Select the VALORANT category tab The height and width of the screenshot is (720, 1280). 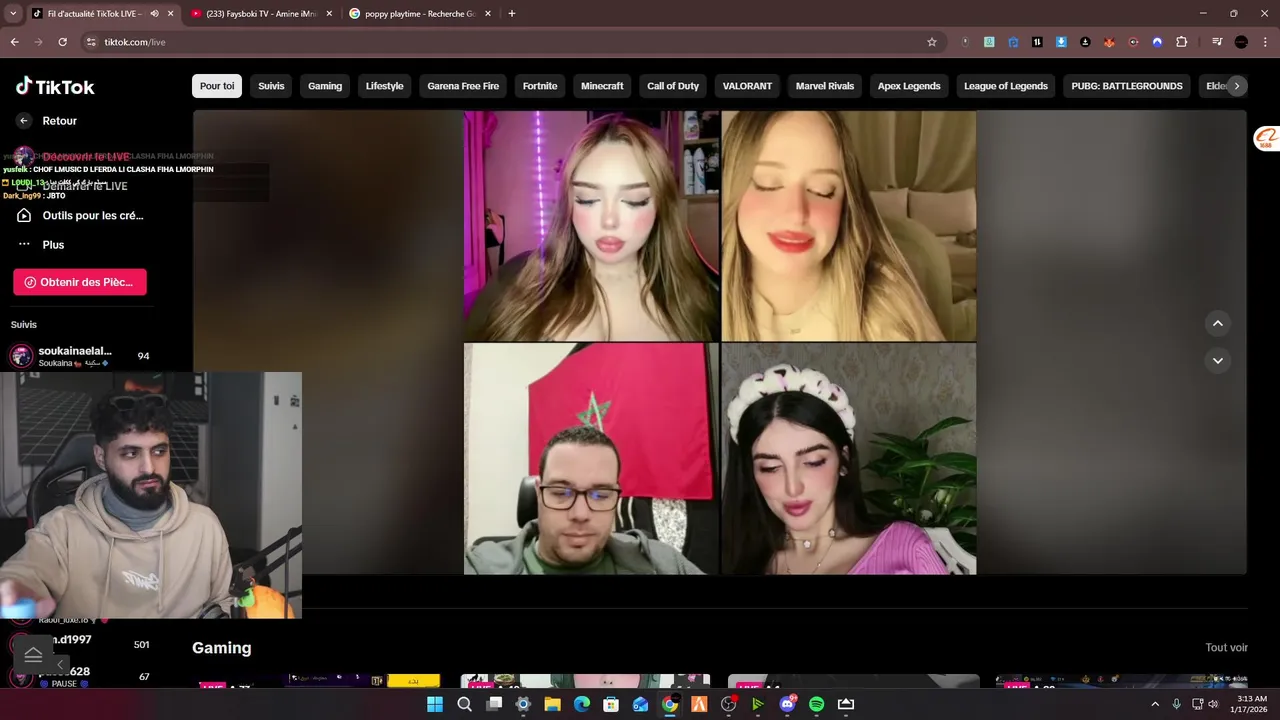pyautogui.click(x=747, y=86)
